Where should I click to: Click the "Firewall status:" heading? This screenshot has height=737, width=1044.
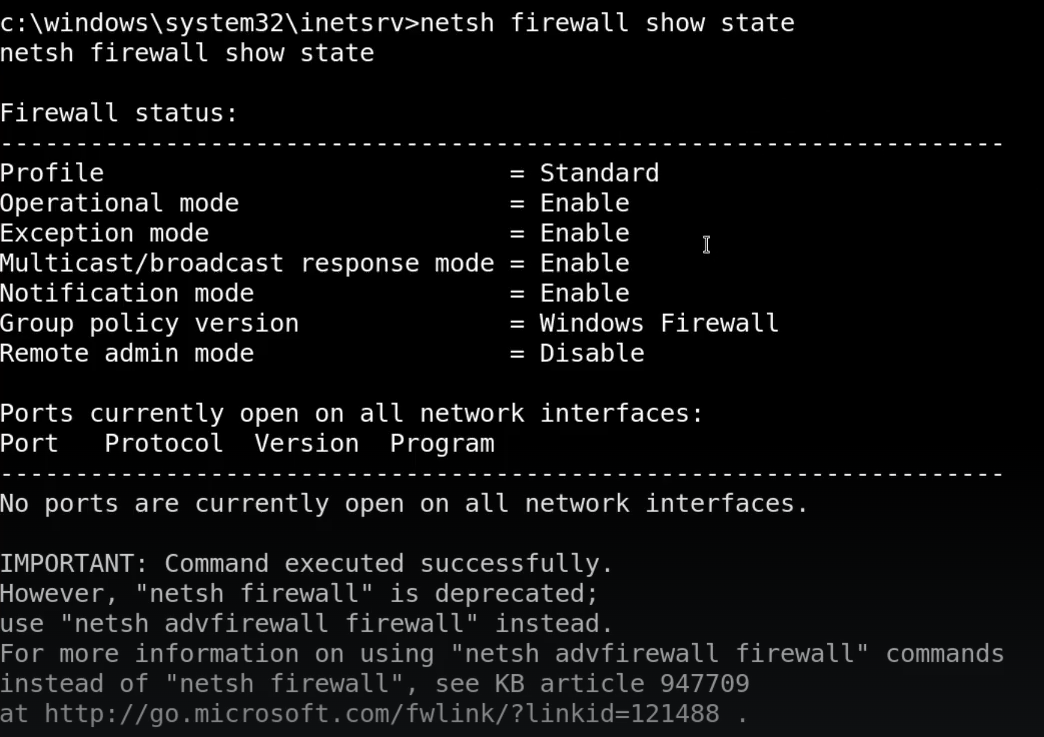(119, 113)
